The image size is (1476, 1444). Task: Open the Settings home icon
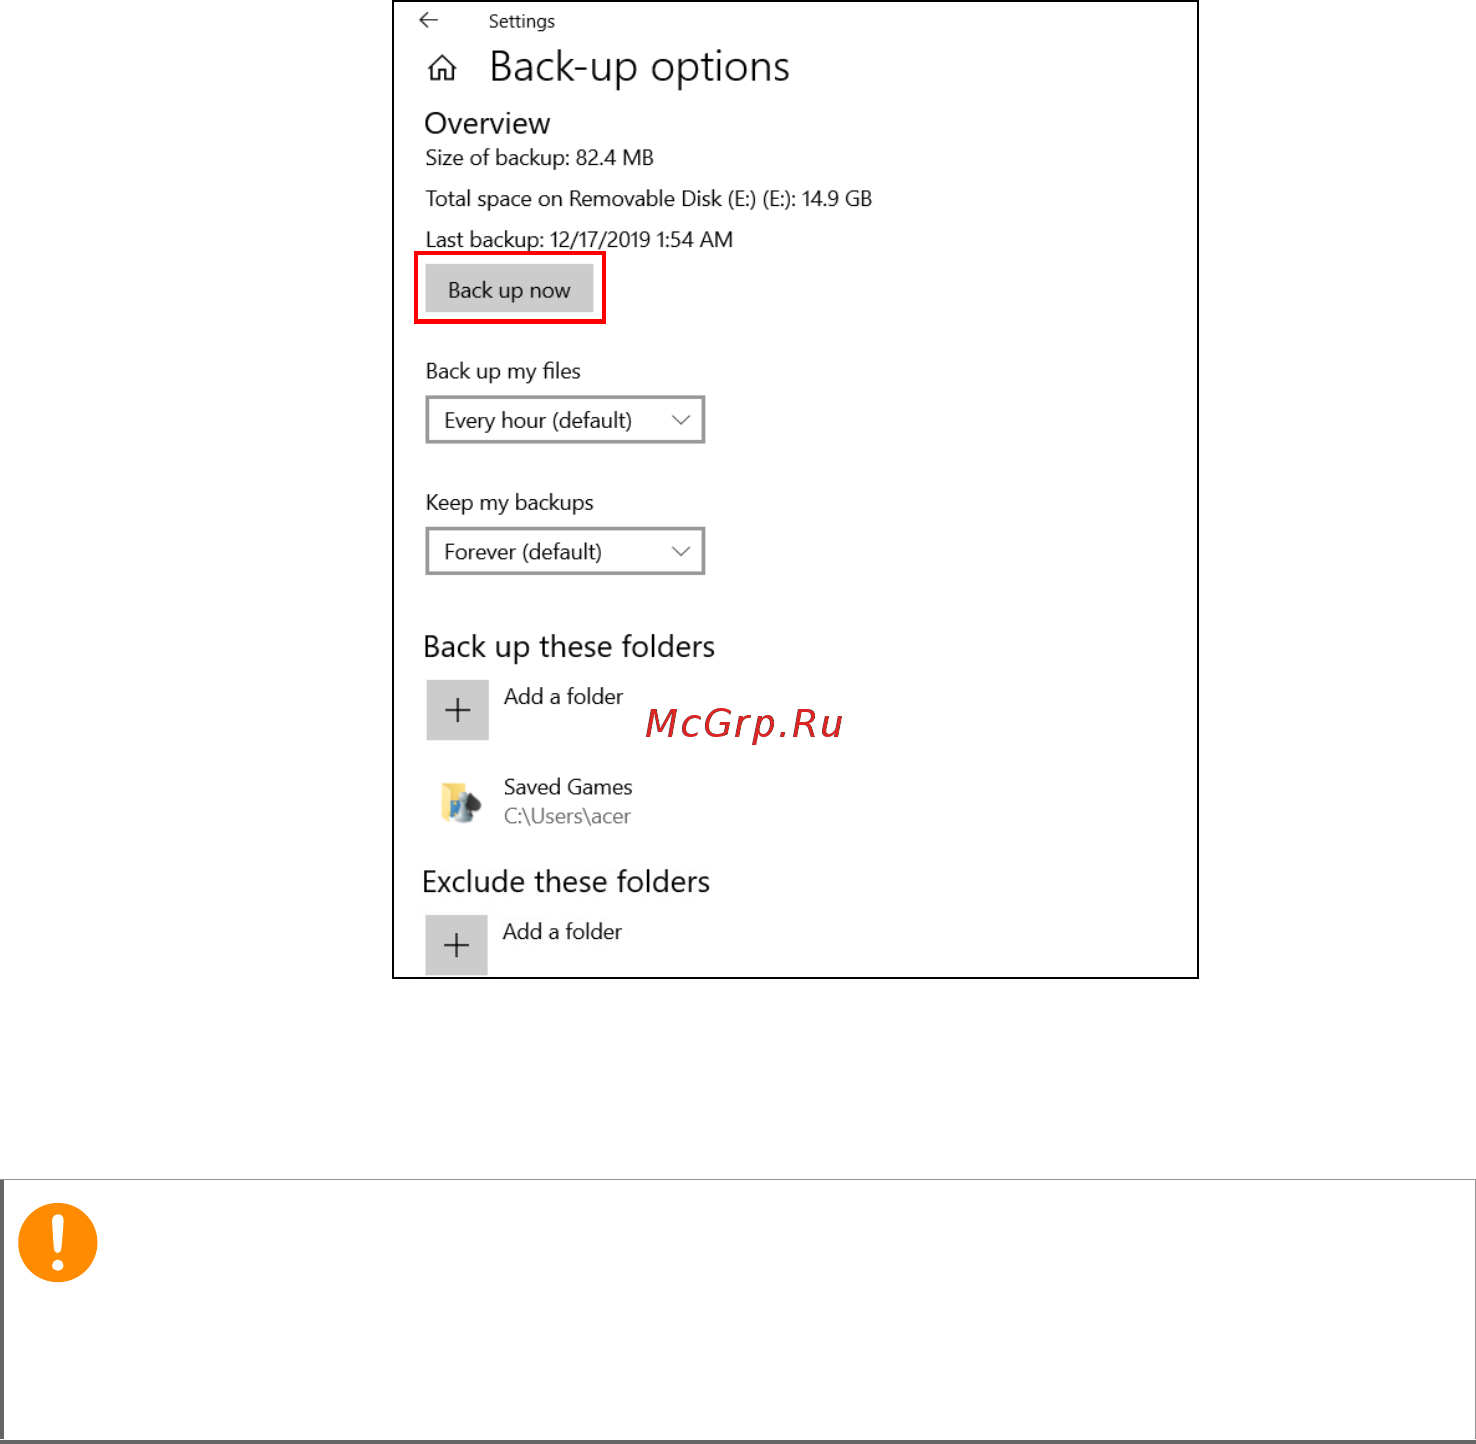point(442,68)
